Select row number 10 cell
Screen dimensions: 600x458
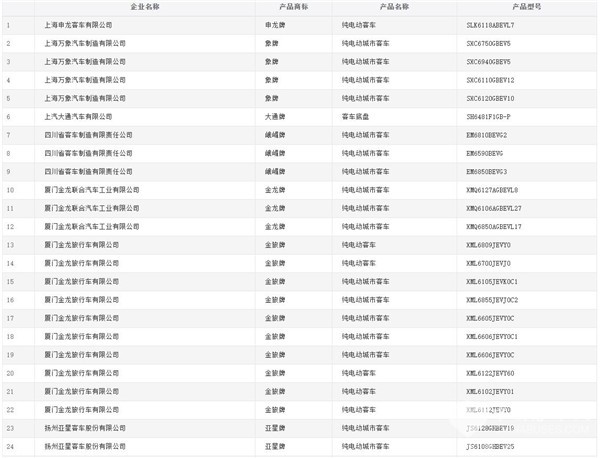(x=9, y=190)
